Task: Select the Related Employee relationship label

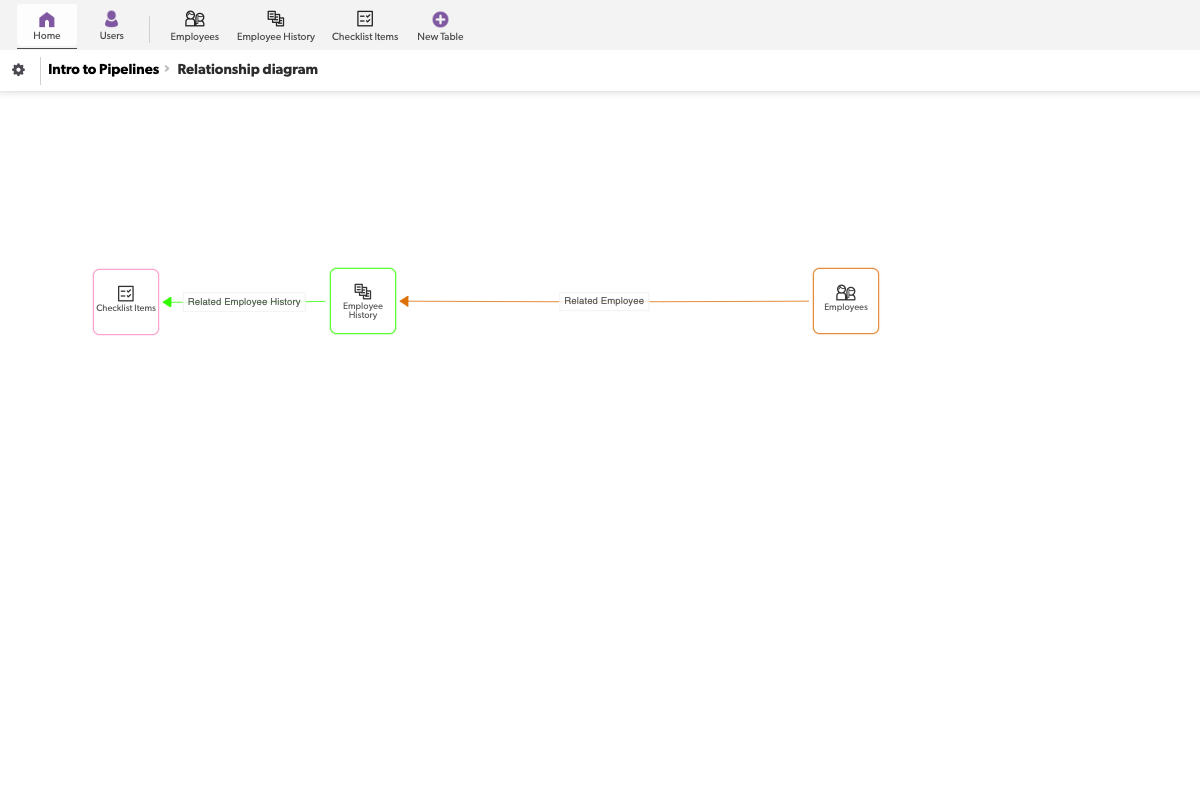Action: click(x=604, y=301)
